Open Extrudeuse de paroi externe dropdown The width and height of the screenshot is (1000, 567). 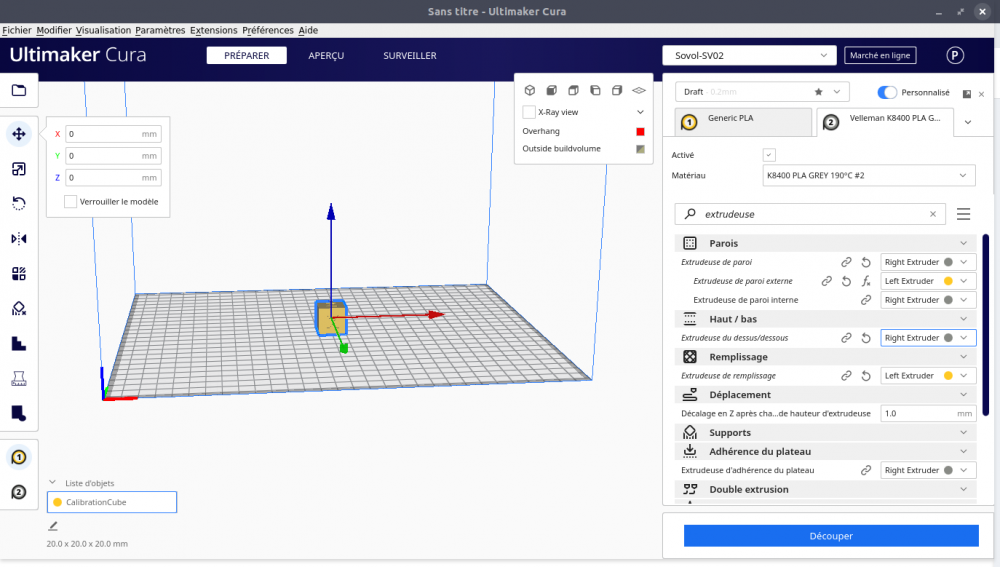click(x=928, y=281)
